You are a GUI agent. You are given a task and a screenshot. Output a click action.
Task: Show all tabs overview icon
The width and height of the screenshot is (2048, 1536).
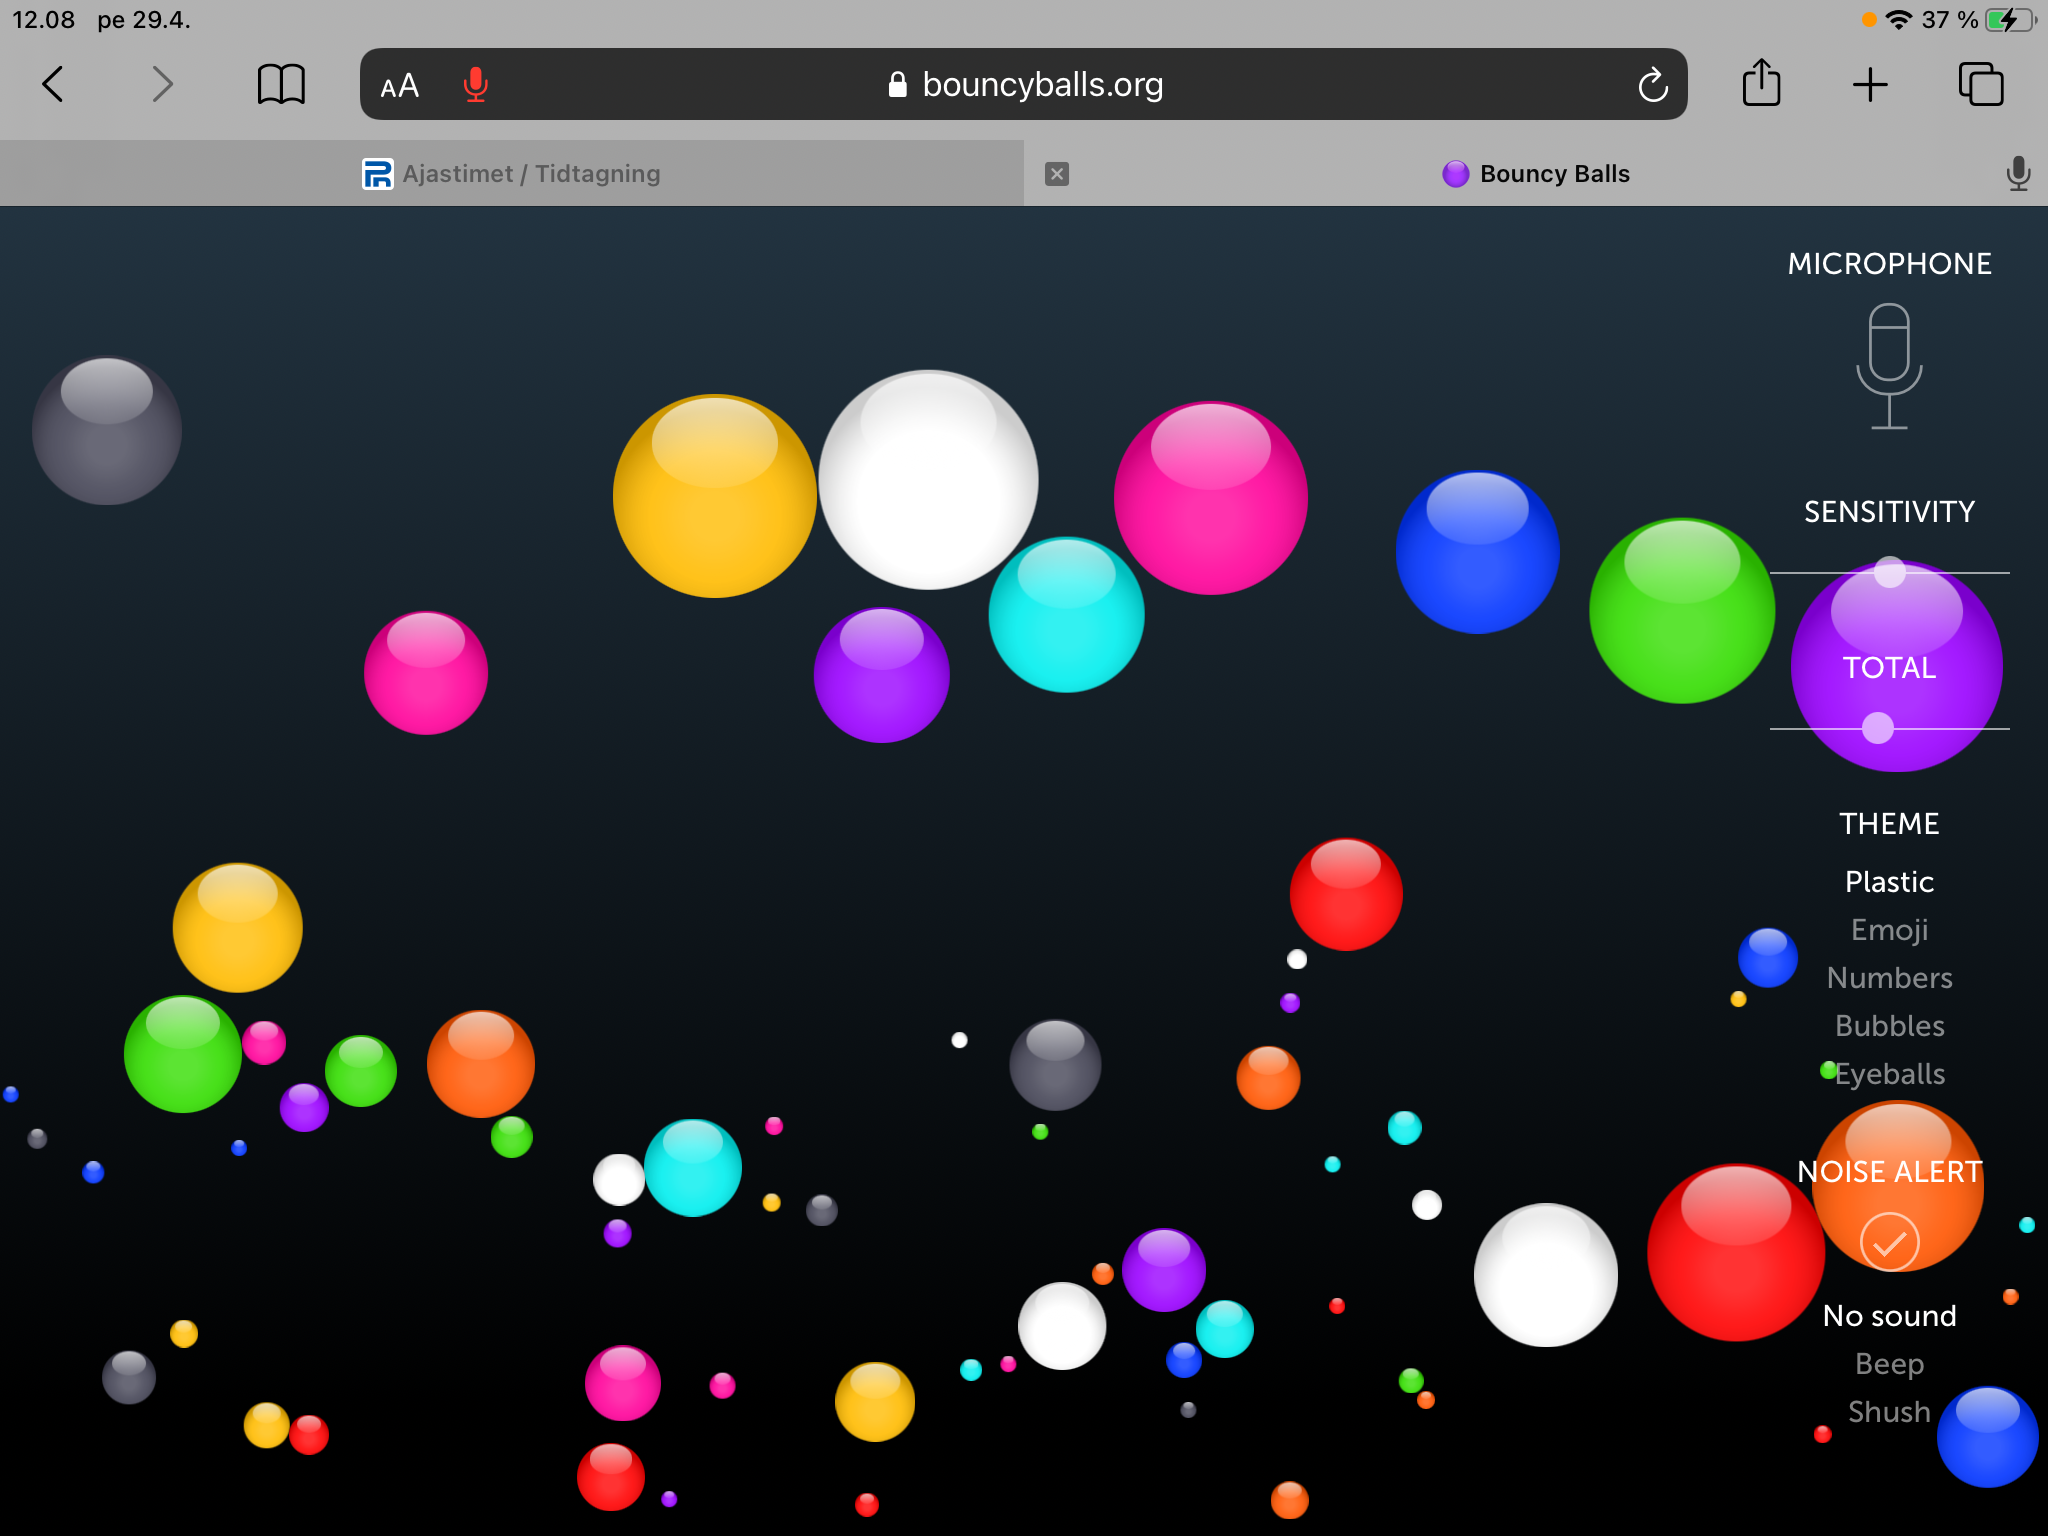click(x=1980, y=84)
